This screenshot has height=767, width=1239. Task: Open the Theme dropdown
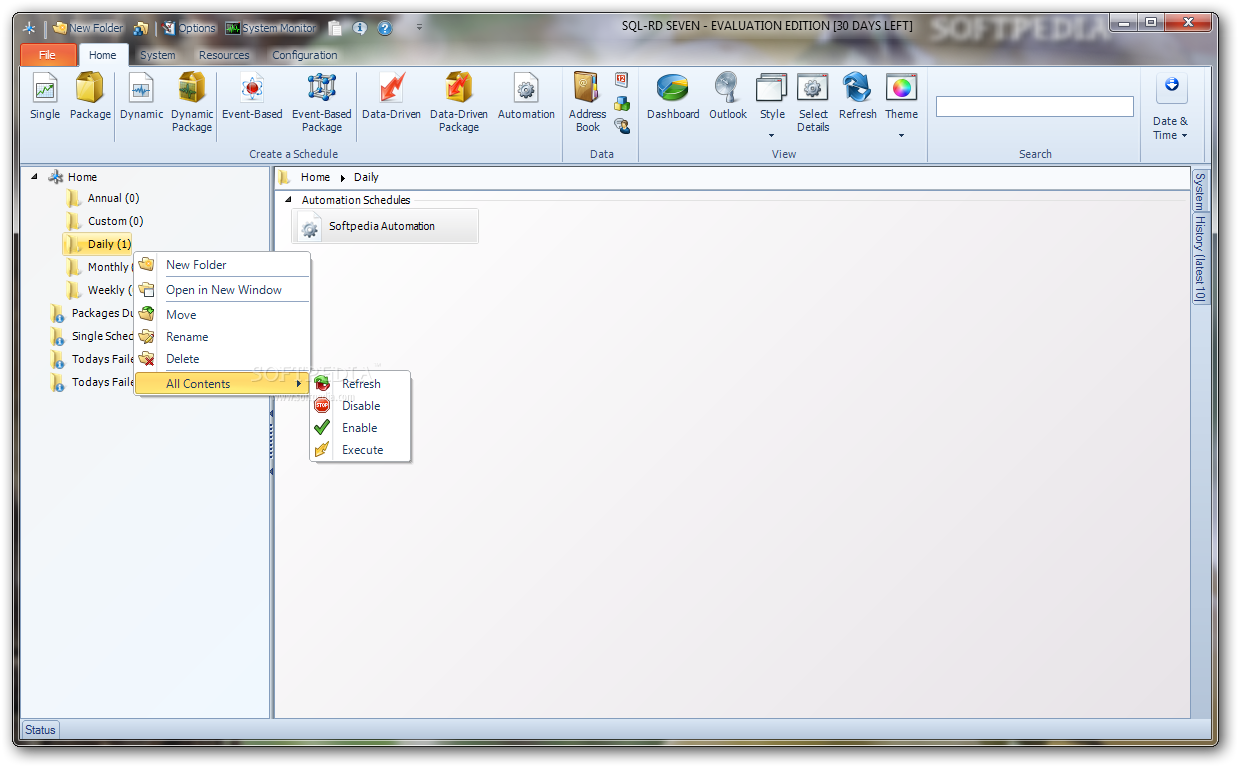(x=901, y=106)
